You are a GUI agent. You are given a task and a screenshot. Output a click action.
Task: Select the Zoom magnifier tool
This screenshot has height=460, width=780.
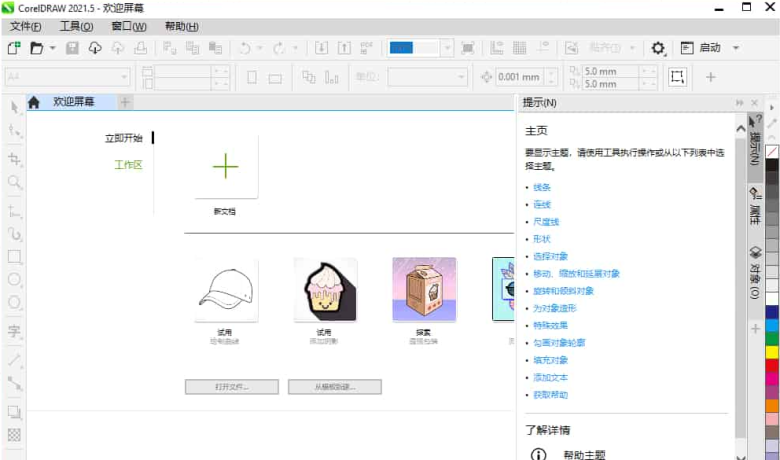pos(14,182)
